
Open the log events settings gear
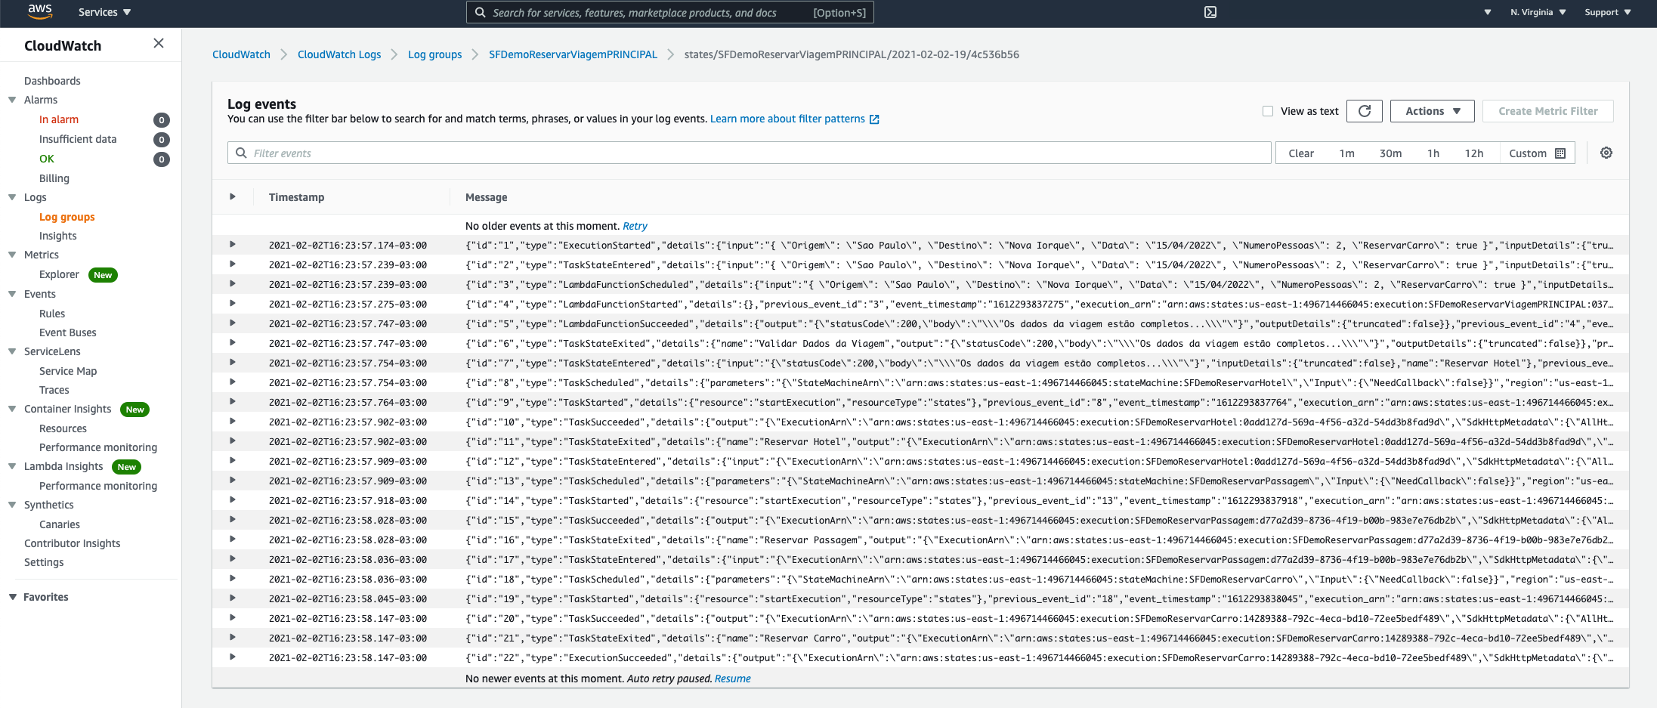(x=1606, y=153)
